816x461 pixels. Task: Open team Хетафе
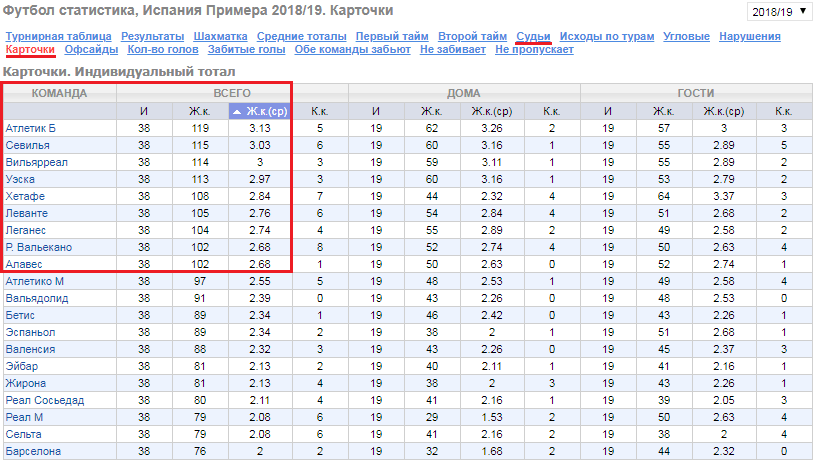[25, 197]
